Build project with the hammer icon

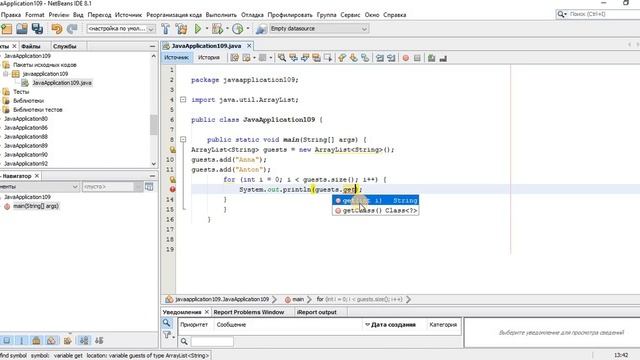pos(165,29)
